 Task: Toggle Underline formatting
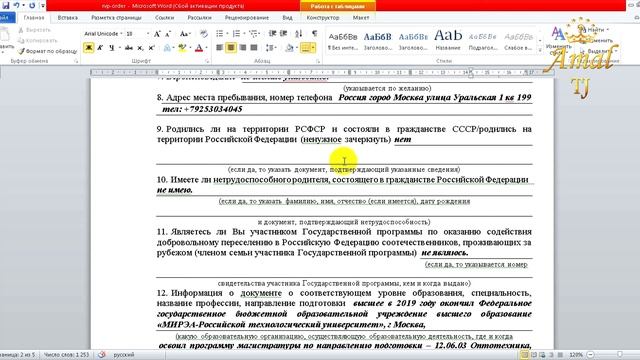(x=111, y=48)
